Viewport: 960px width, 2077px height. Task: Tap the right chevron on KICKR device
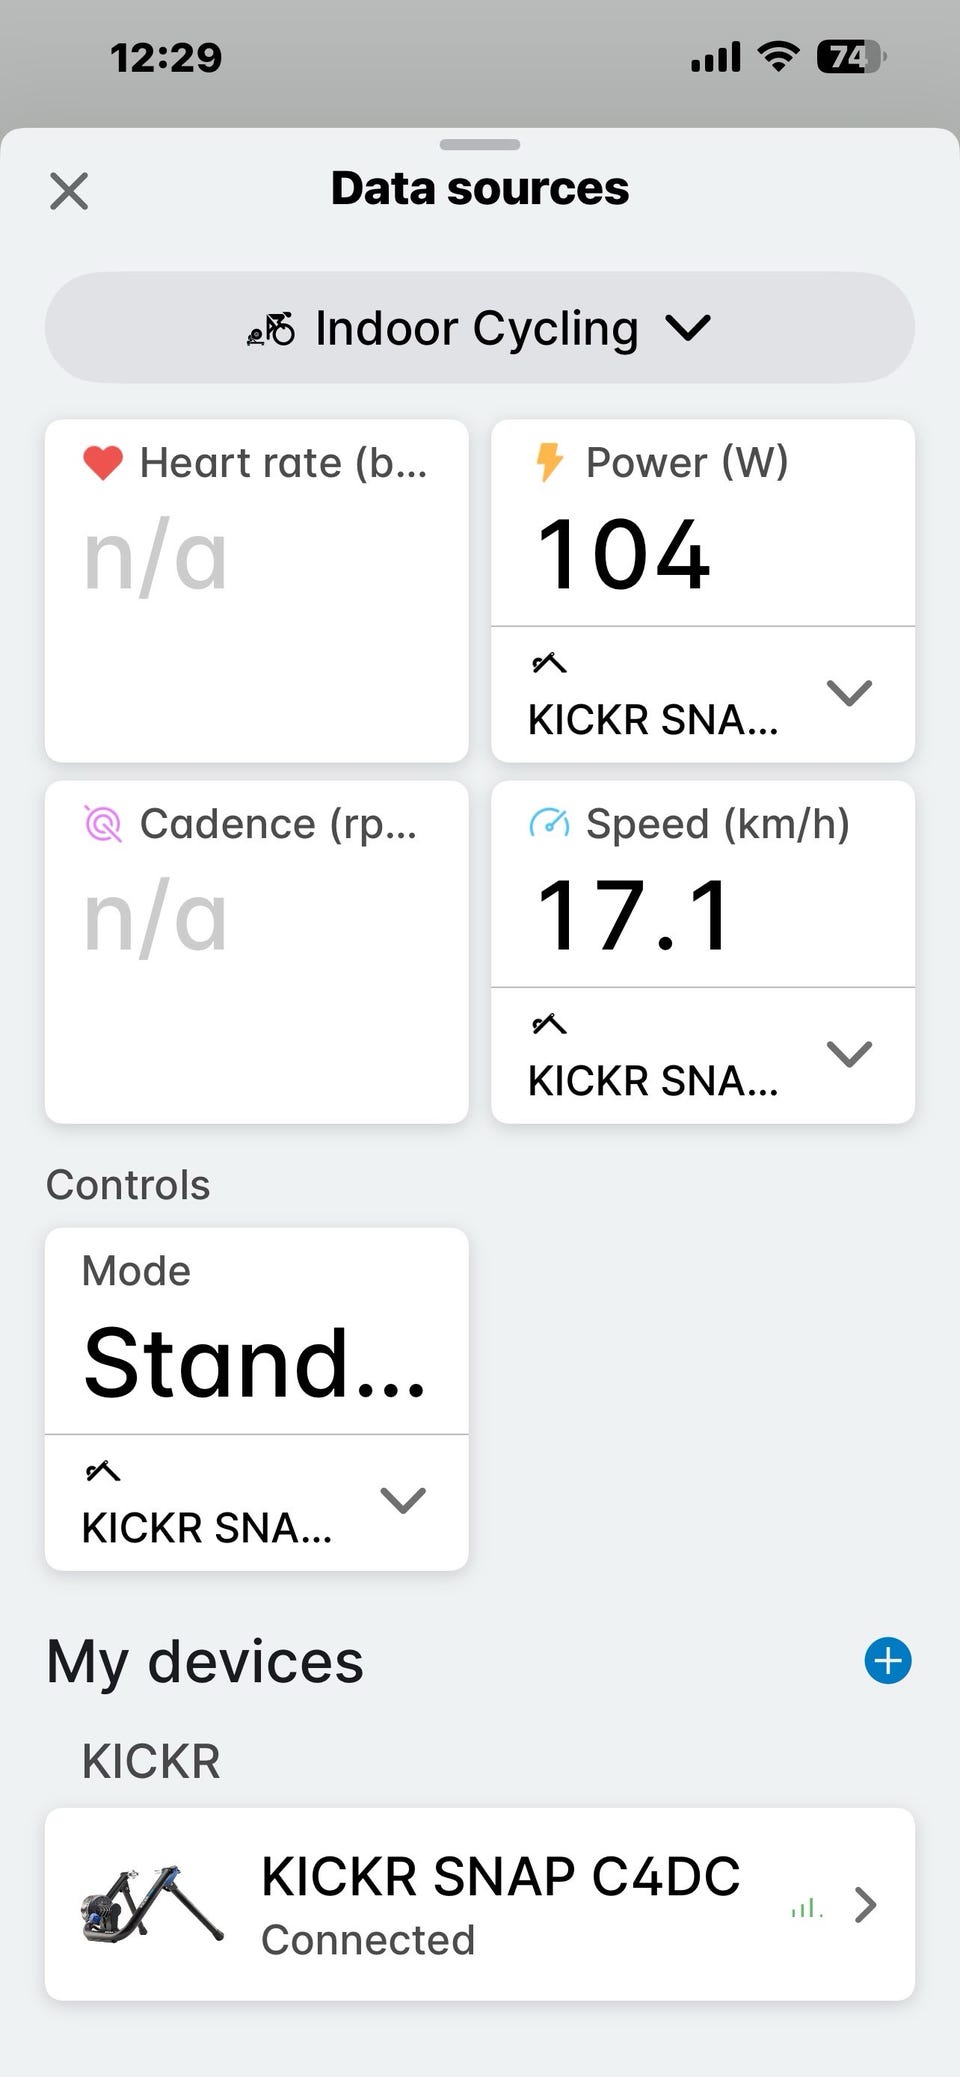click(866, 1905)
